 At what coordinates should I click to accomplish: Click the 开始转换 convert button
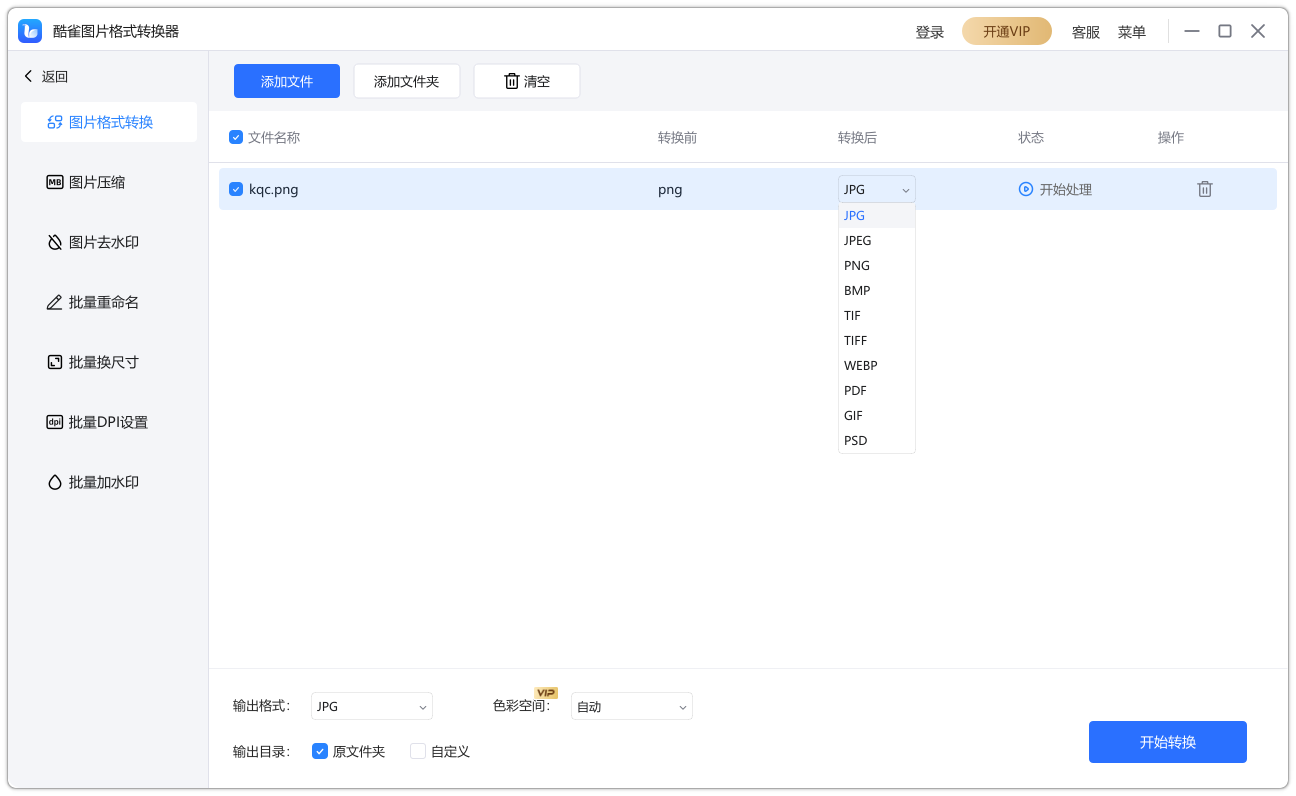click(x=1167, y=742)
